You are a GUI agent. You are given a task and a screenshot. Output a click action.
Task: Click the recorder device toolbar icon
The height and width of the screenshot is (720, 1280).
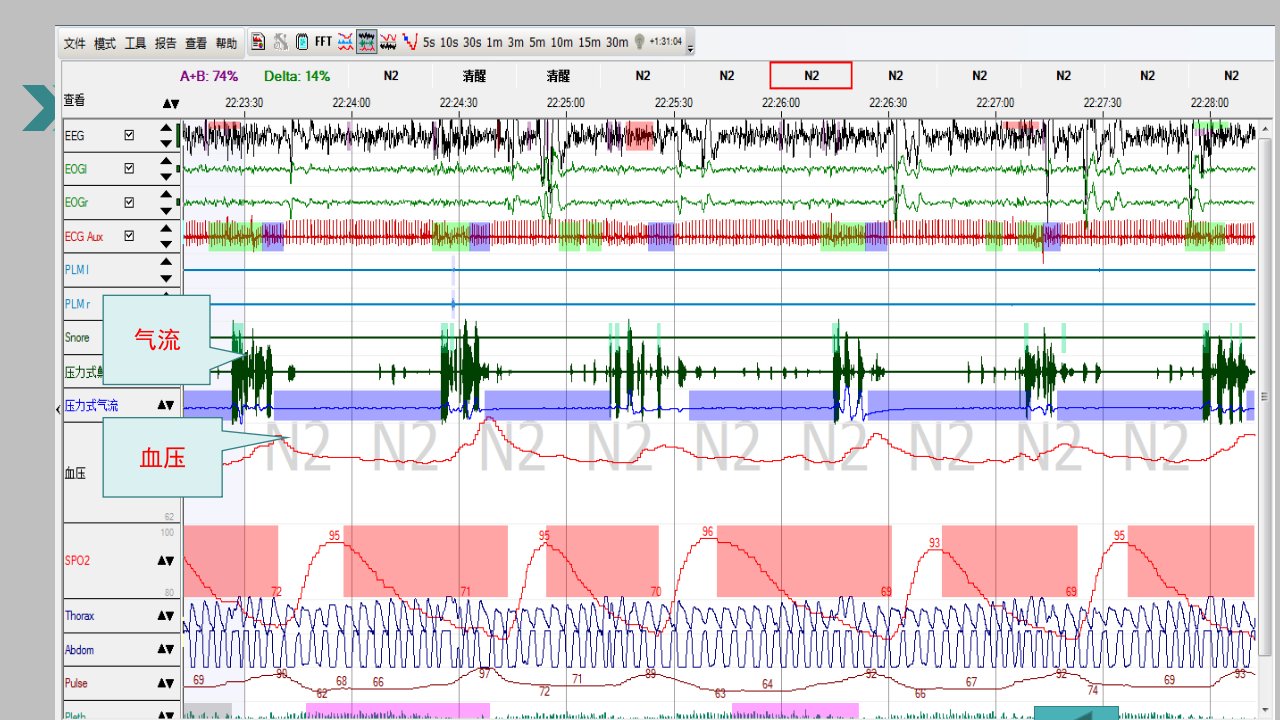click(x=301, y=42)
